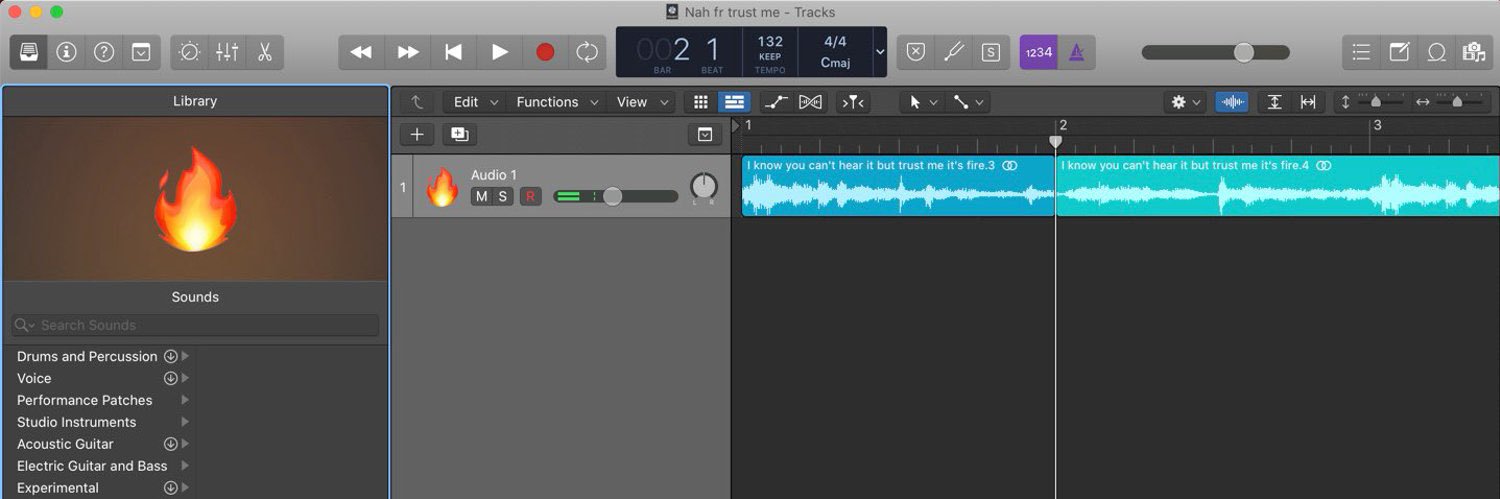Screen dimensions: 1500x499
Task: Show Global Tracks button
Action: tap(705, 134)
